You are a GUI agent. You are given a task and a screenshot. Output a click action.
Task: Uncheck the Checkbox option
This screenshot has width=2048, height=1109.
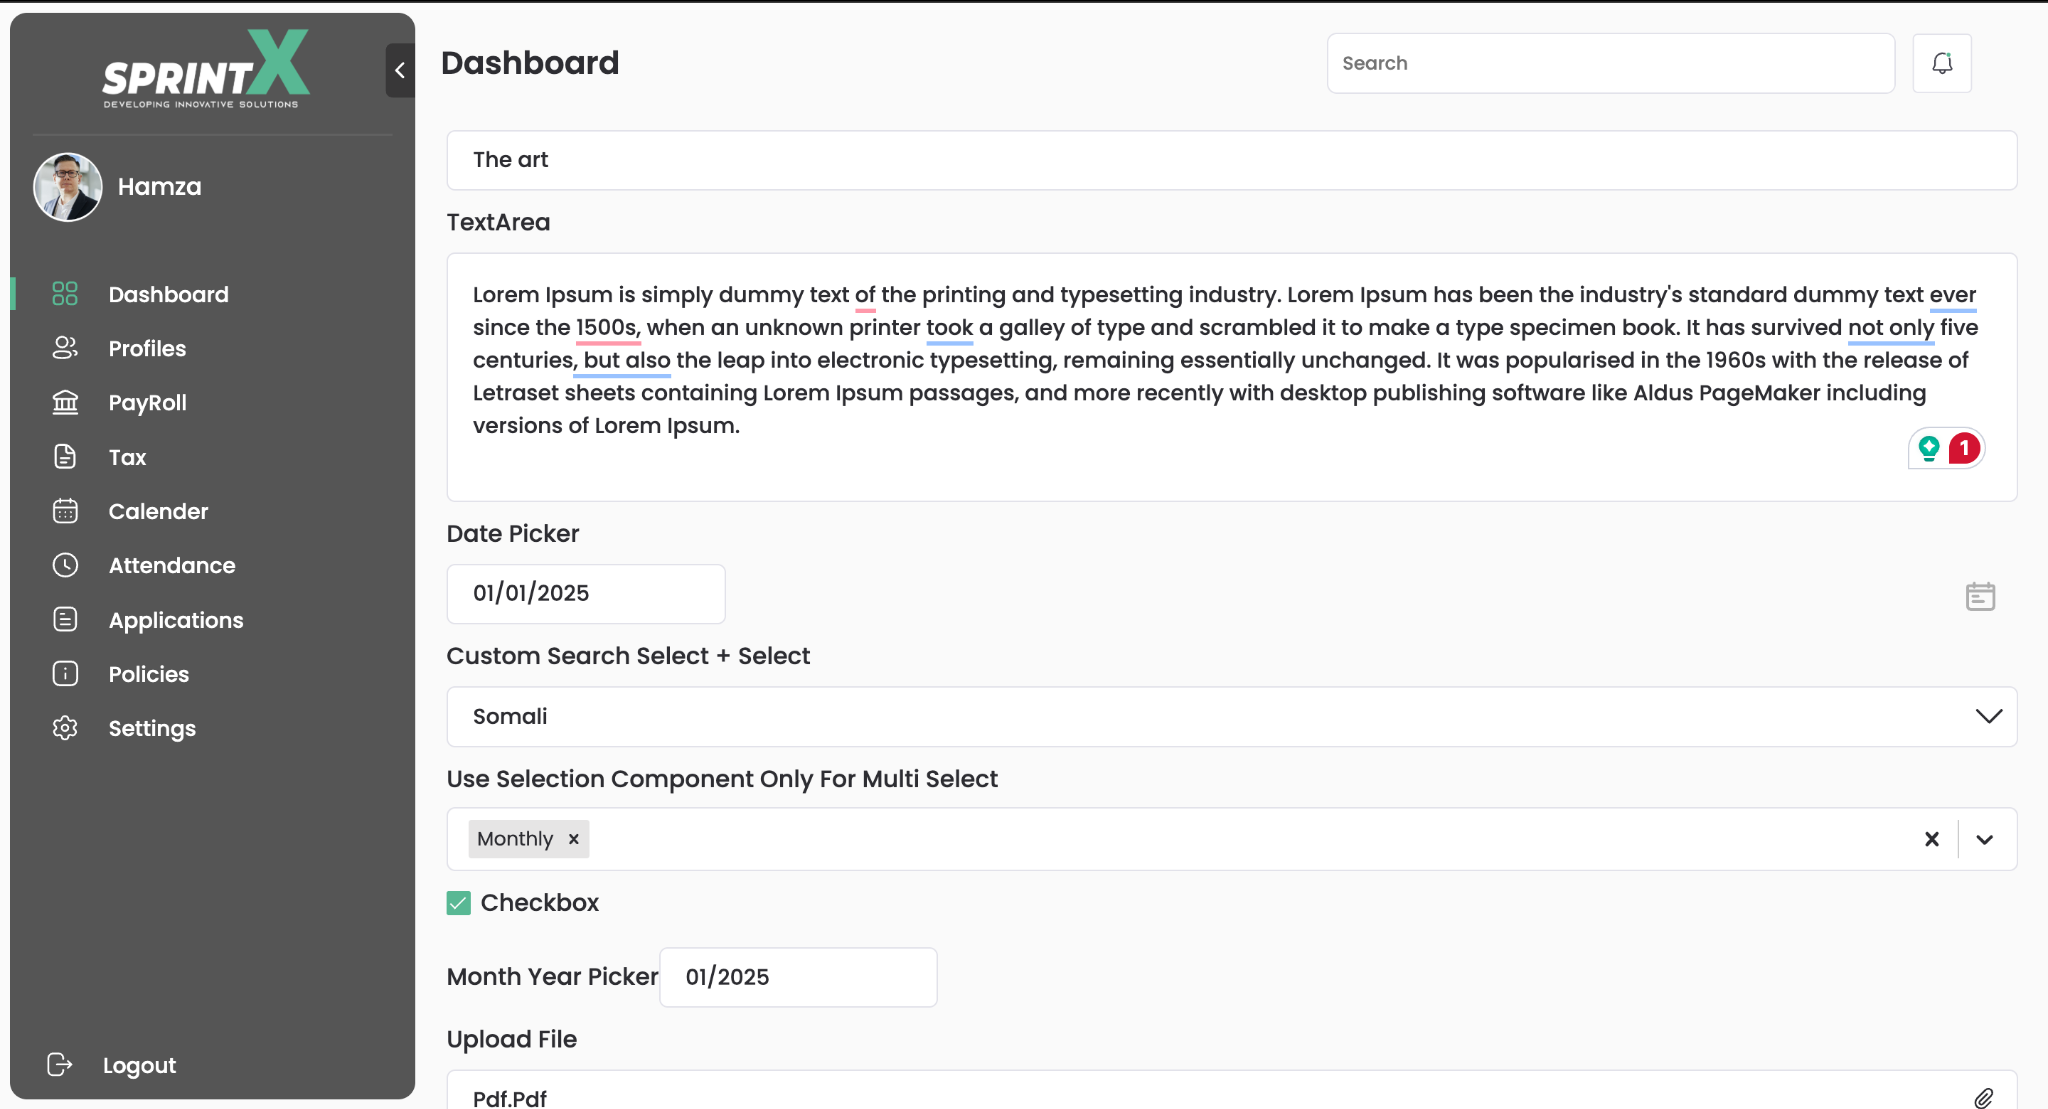pos(458,903)
